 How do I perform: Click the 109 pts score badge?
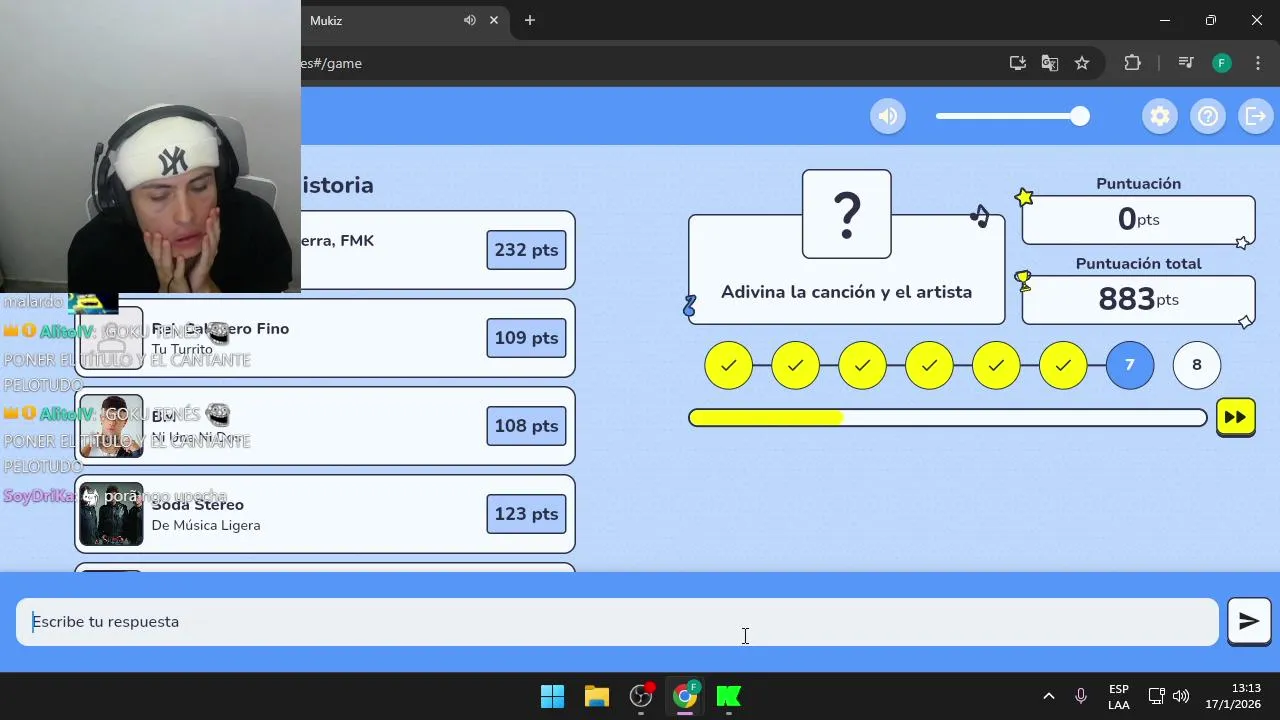pos(526,338)
